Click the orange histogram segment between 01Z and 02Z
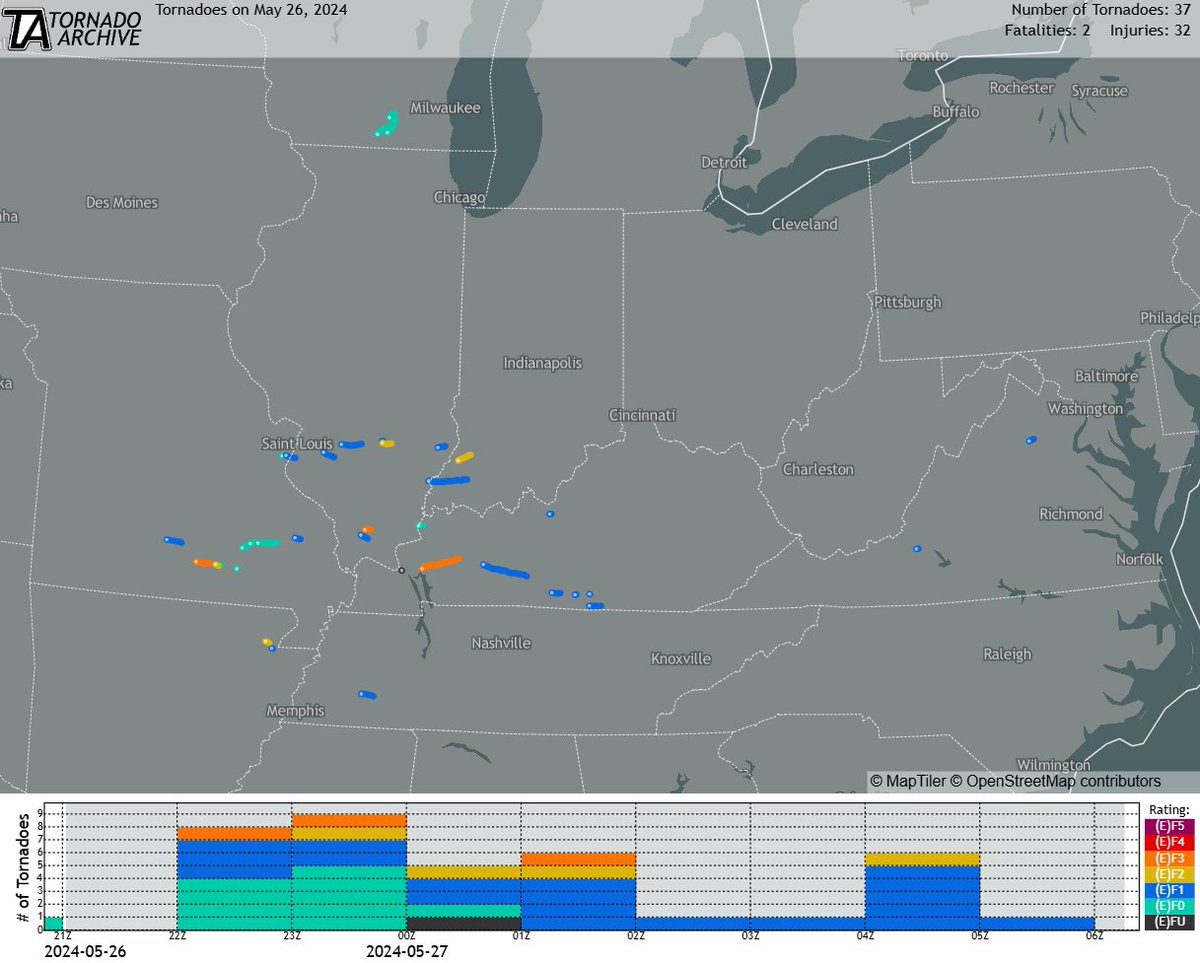This screenshot has height=963, width=1200. tap(579, 859)
